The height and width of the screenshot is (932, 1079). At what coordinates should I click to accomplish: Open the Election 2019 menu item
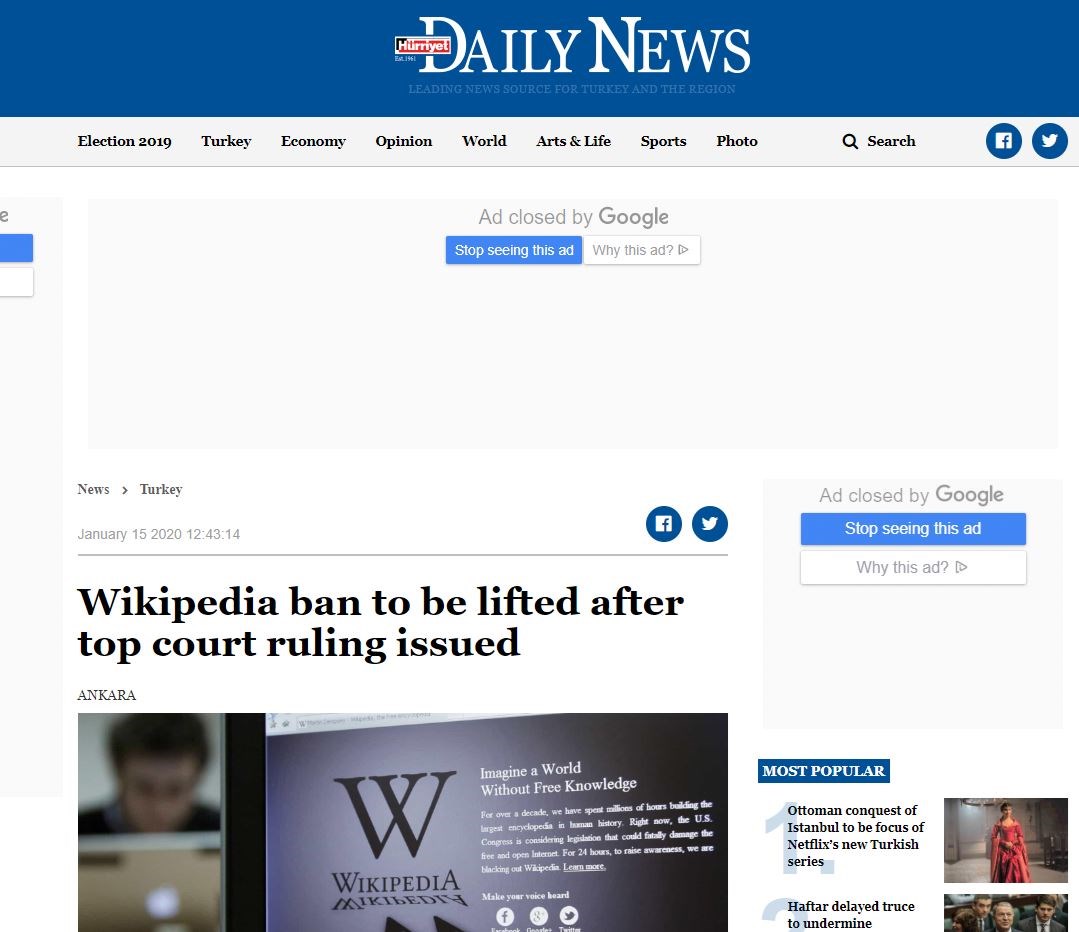(125, 141)
